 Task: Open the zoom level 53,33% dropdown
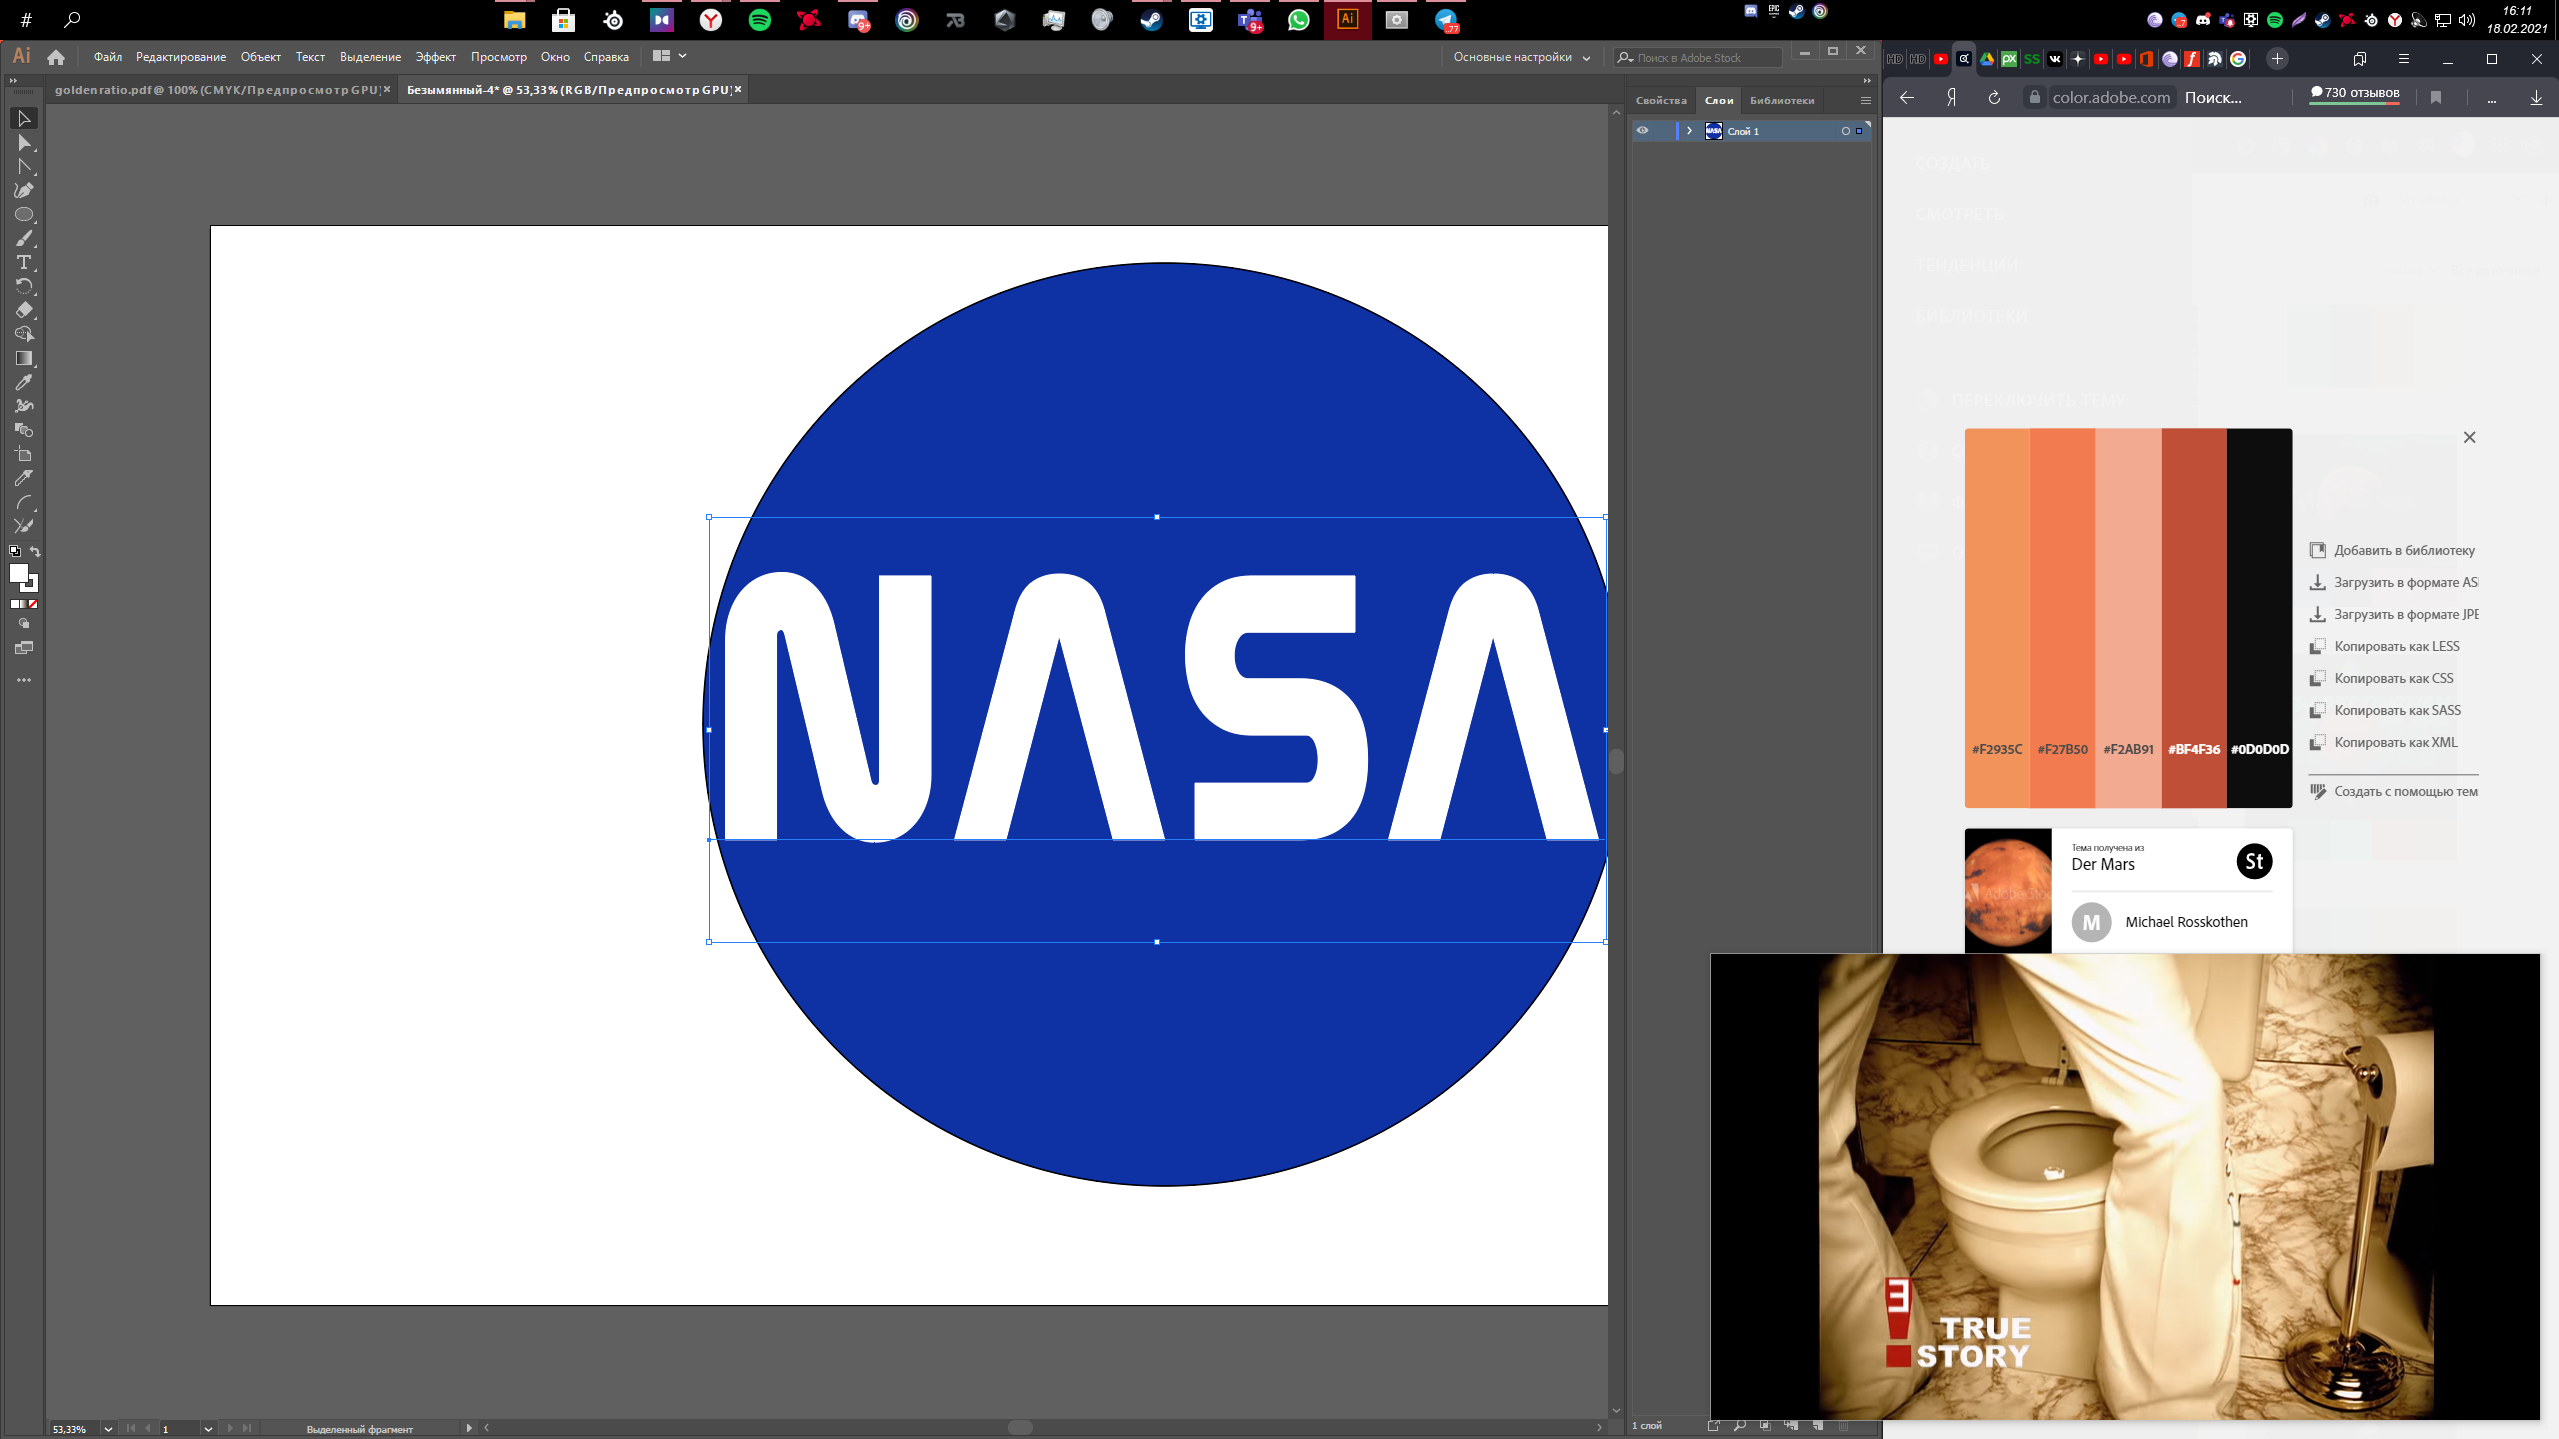coord(108,1429)
